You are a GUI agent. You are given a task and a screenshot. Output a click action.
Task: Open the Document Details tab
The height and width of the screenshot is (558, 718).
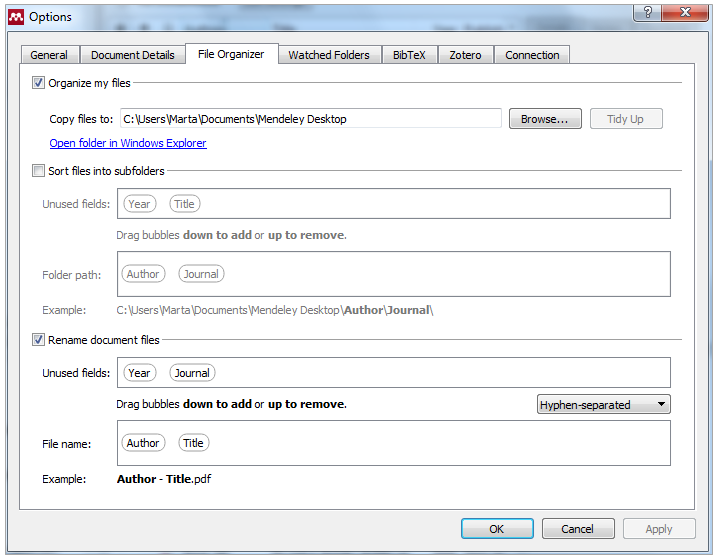133,55
